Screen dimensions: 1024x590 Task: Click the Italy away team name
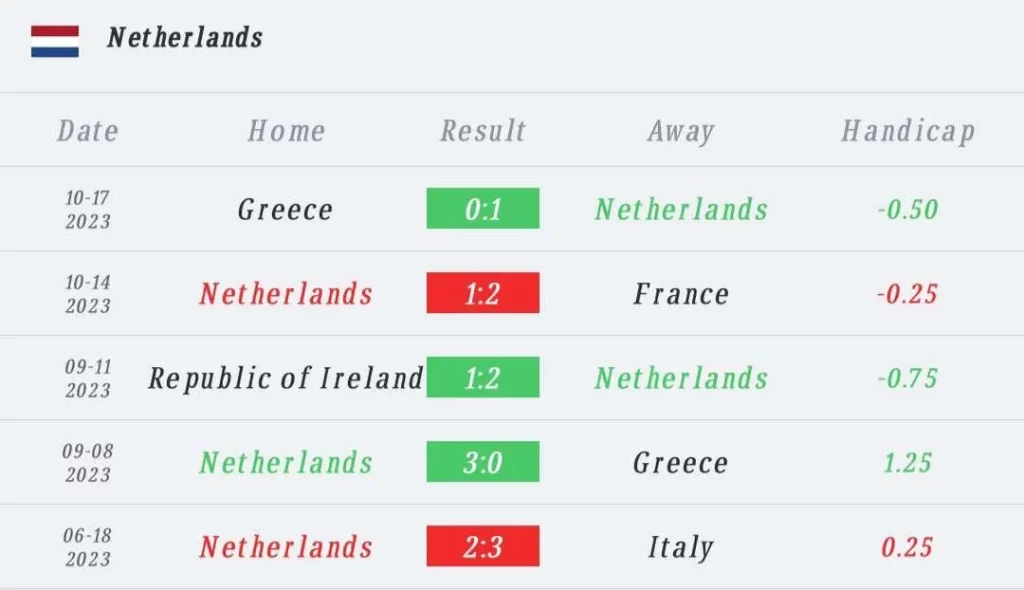click(681, 548)
